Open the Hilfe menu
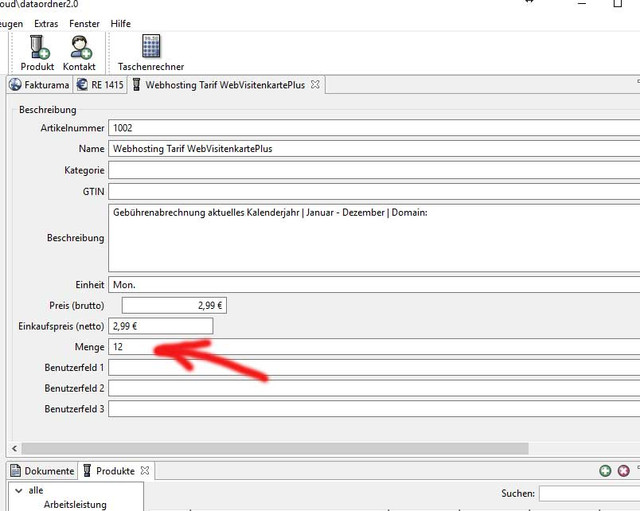 120,24
